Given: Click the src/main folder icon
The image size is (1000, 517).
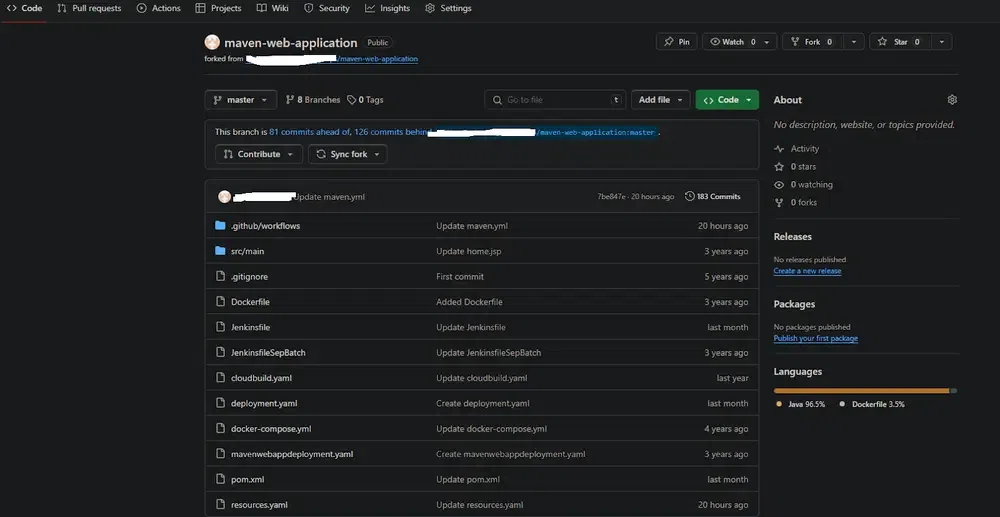Looking at the screenshot, I should (221, 251).
